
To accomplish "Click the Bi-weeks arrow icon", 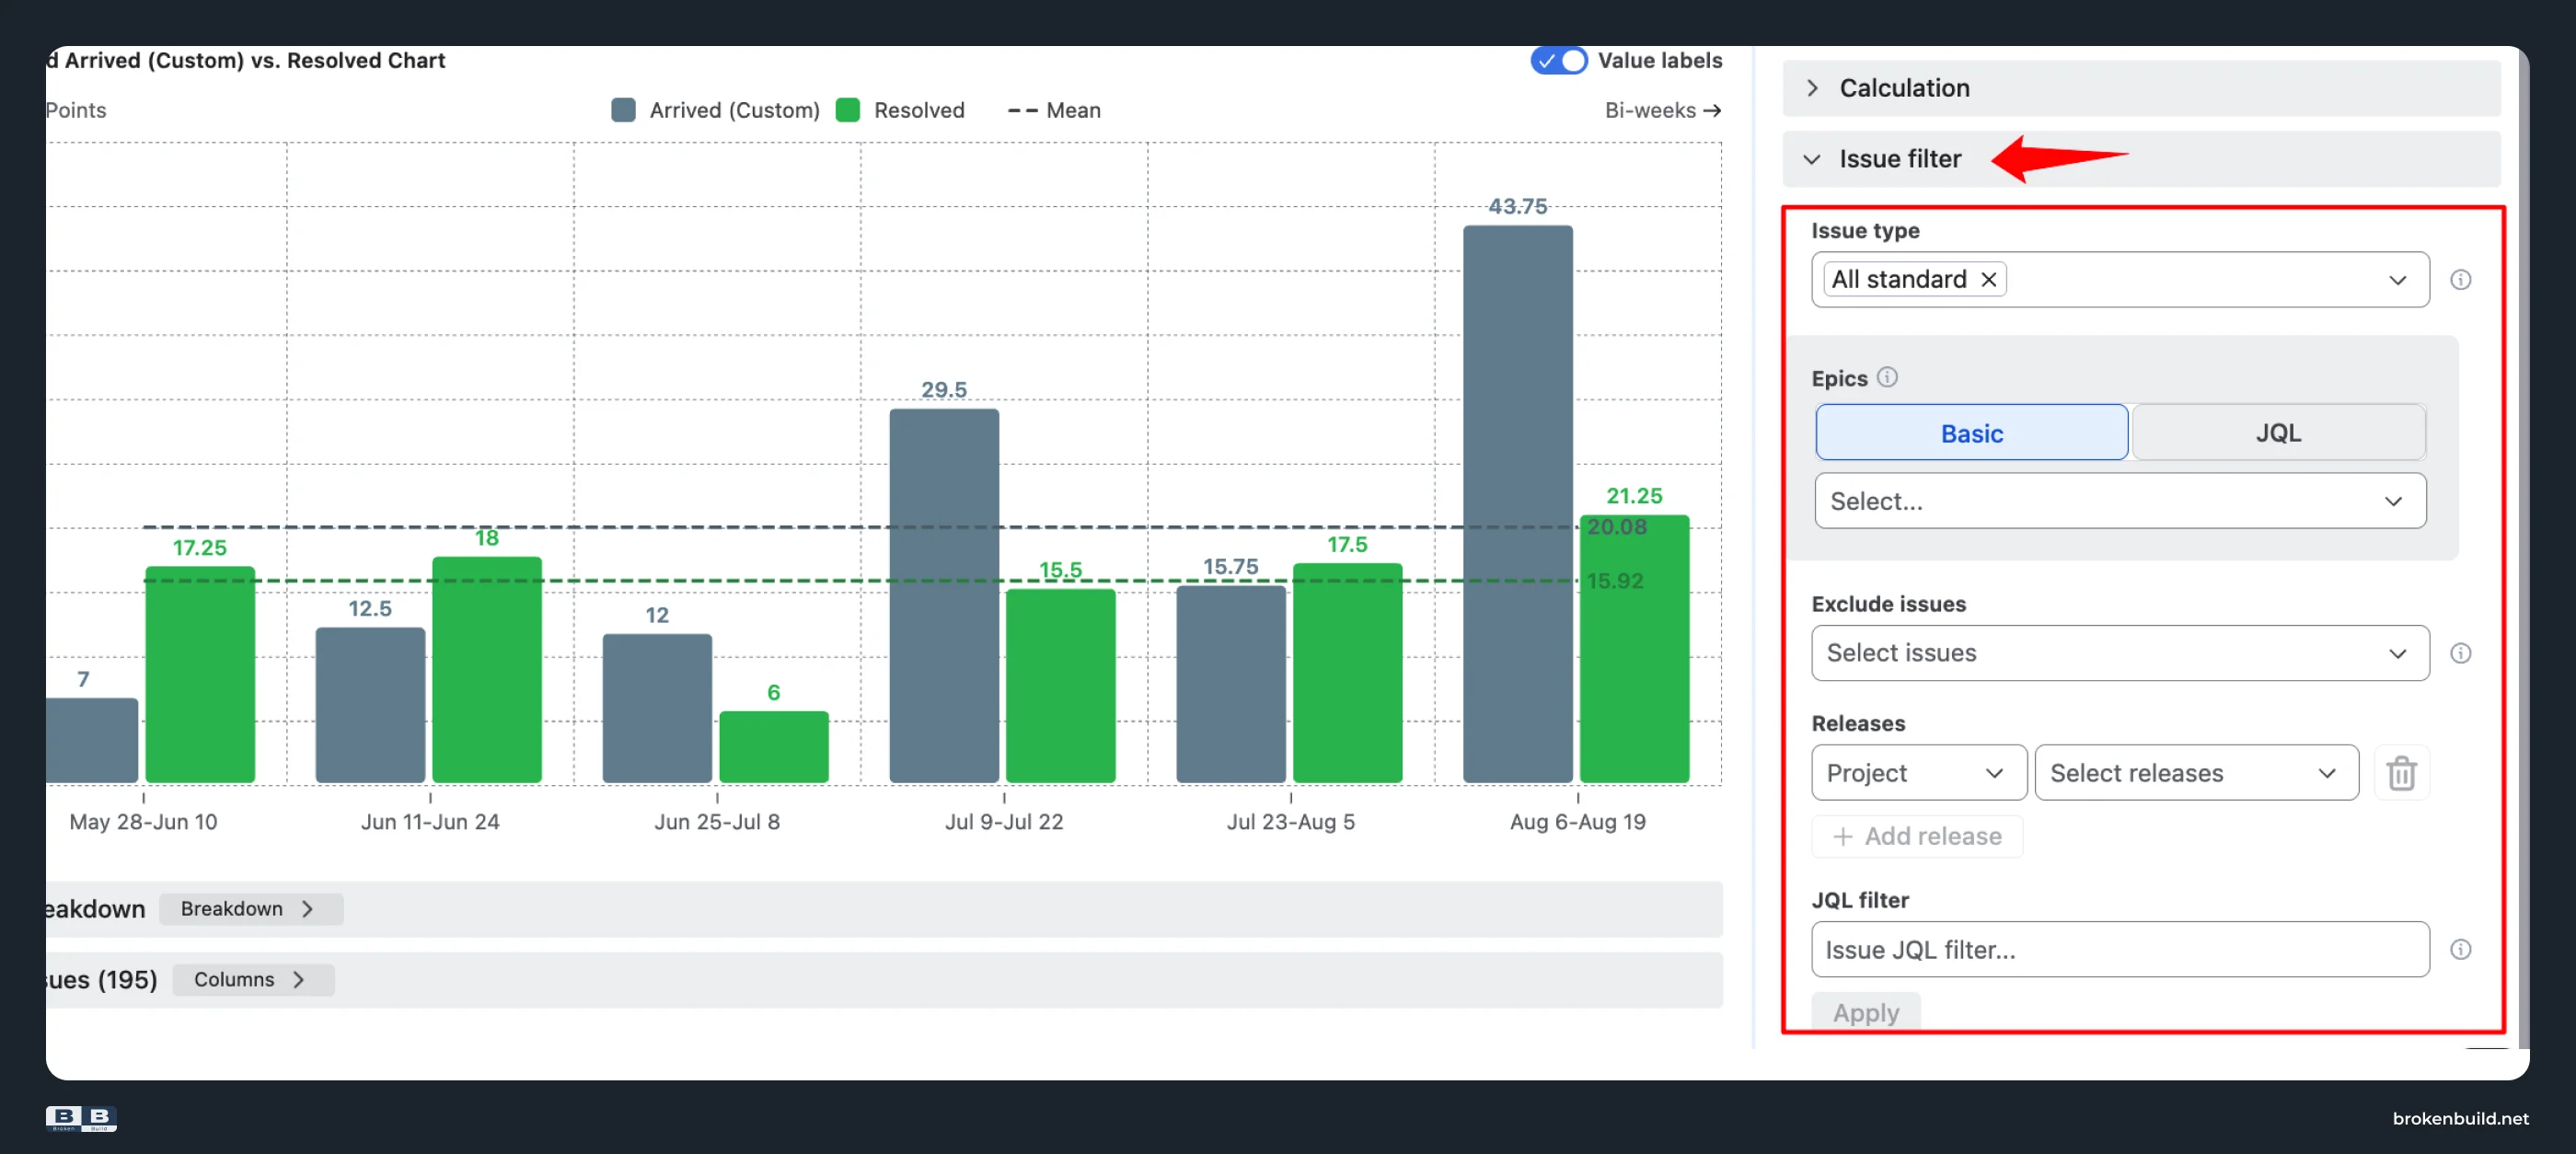I will pos(1712,110).
